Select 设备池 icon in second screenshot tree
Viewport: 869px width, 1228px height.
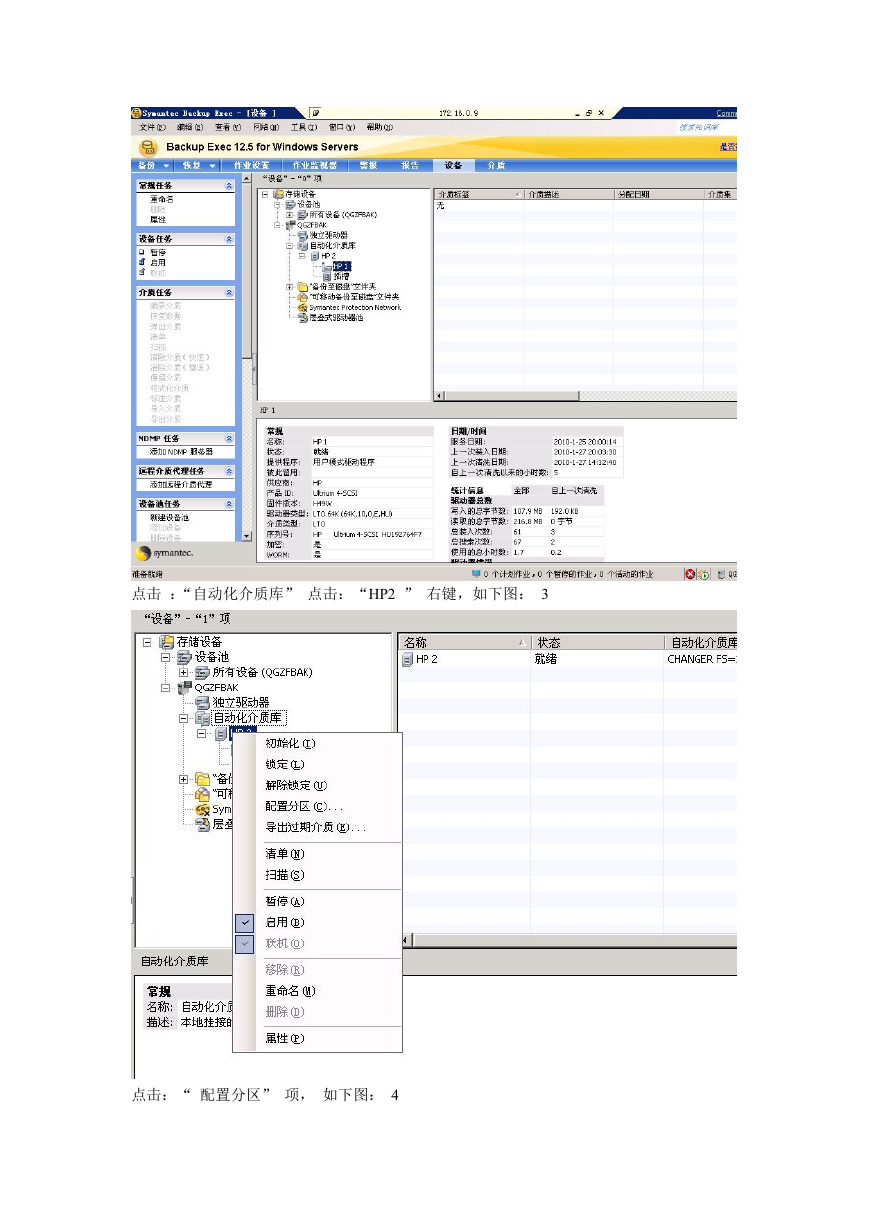(x=185, y=657)
